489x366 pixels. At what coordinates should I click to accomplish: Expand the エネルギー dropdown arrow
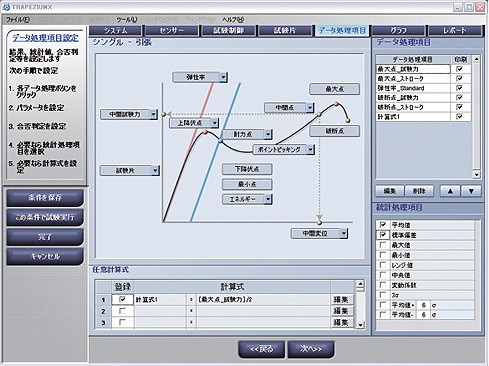coord(268,199)
